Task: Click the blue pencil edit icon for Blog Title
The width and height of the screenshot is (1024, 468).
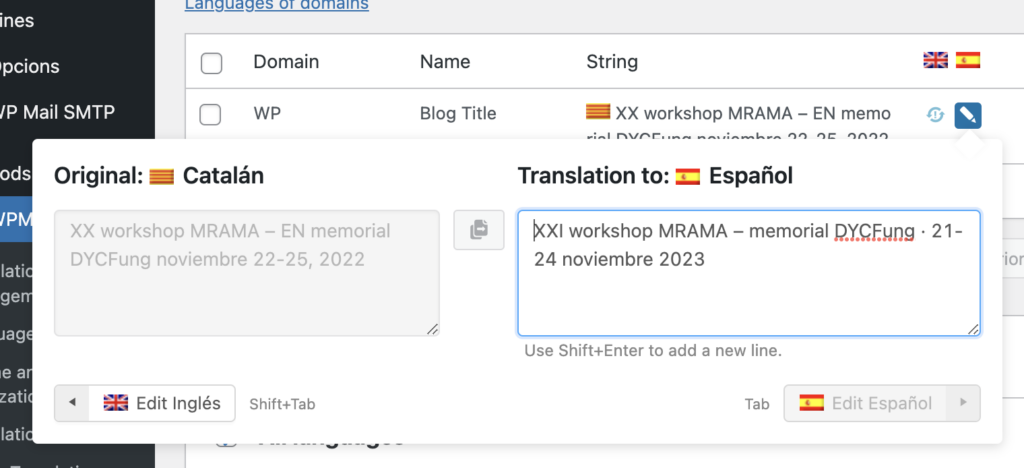Action: tap(967, 115)
